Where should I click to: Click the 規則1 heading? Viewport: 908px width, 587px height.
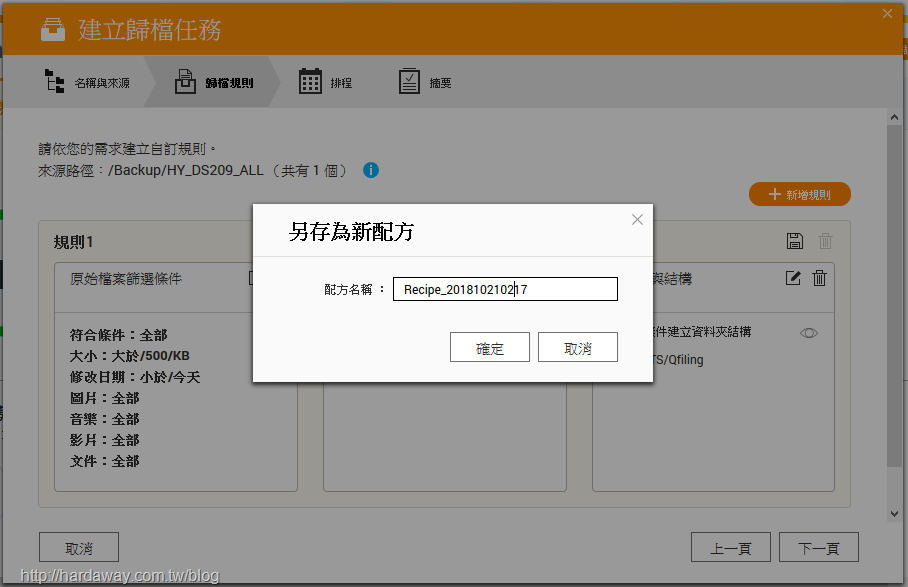click(73, 242)
